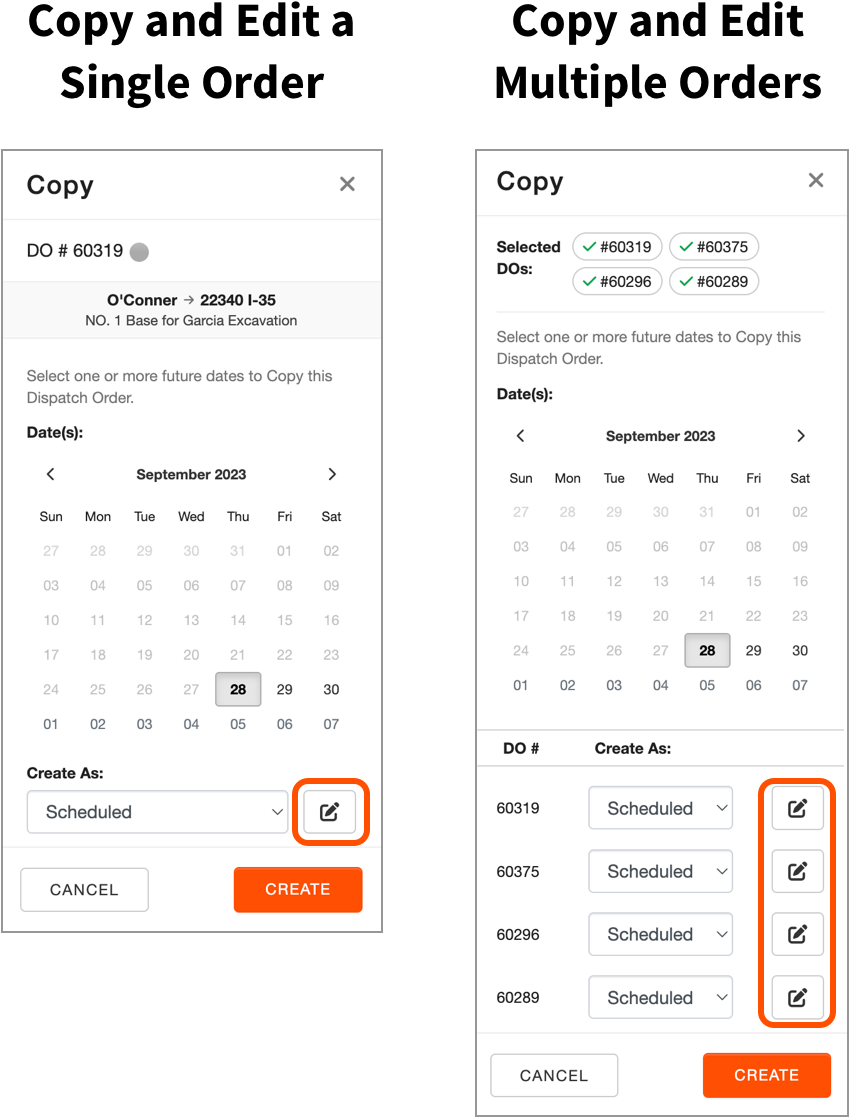Click edit icon for DO 60375 row

(797, 871)
